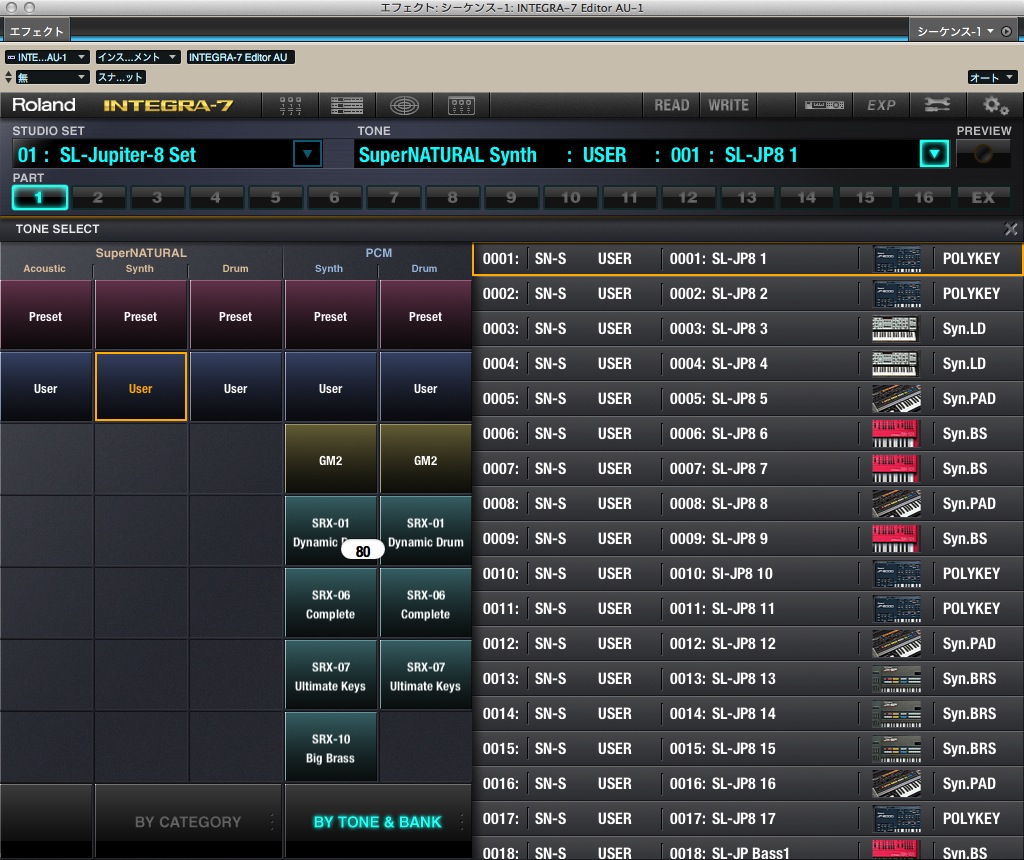
Task: Open the Motional Surround icon
Action: (404, 105)
